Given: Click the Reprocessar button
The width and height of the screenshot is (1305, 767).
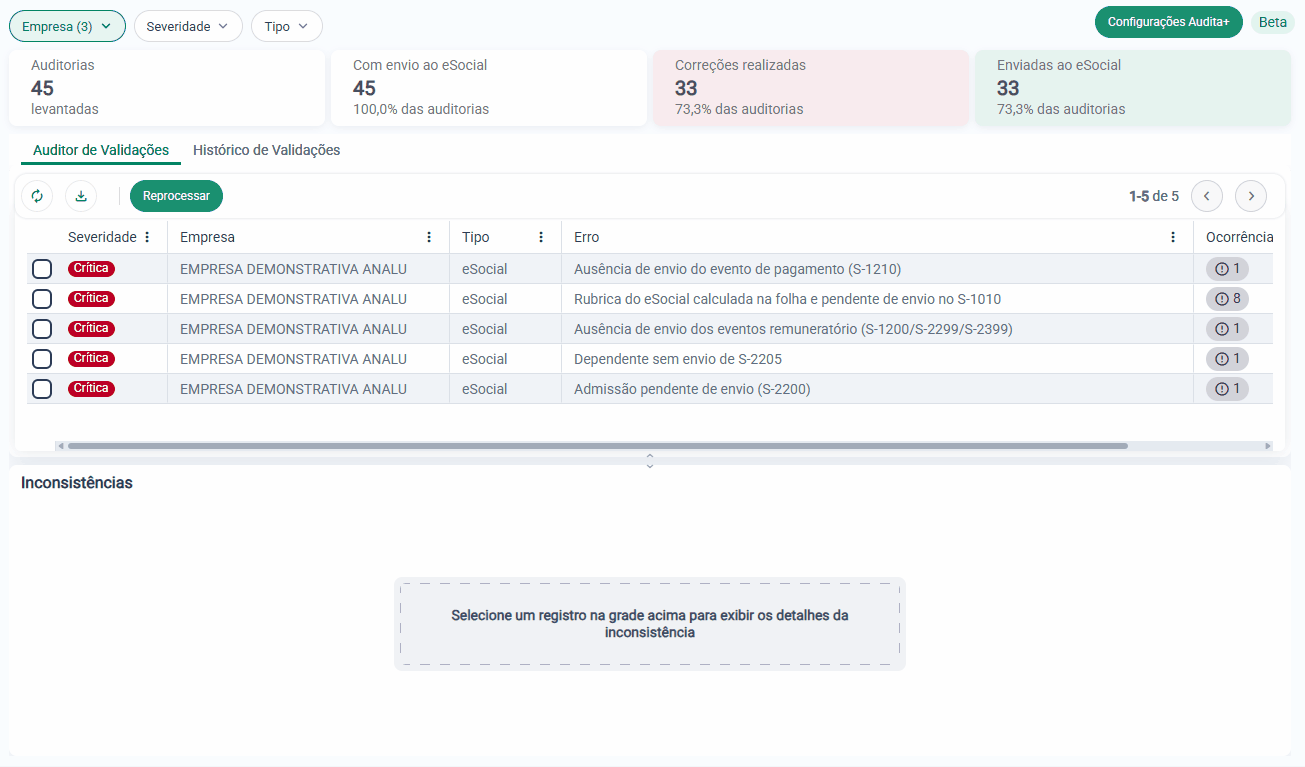Looking at the screenshot, I should [176, 196].
